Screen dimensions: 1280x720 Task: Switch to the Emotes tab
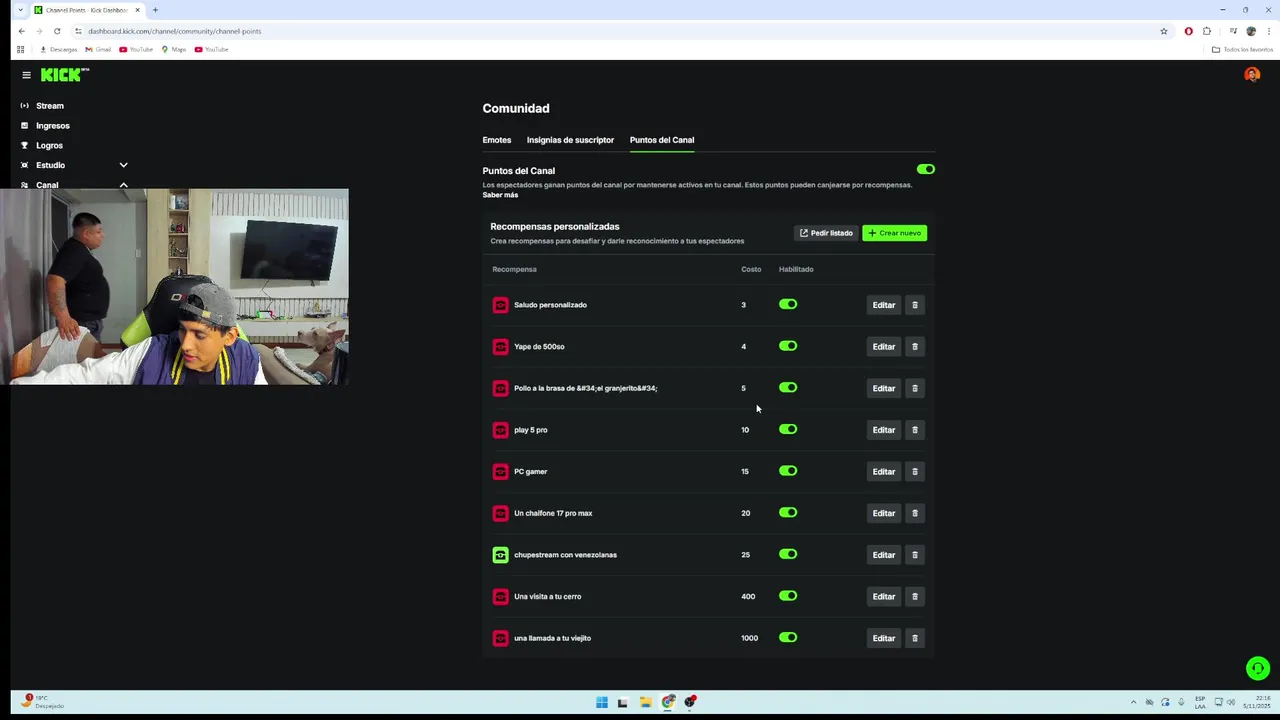497,140
